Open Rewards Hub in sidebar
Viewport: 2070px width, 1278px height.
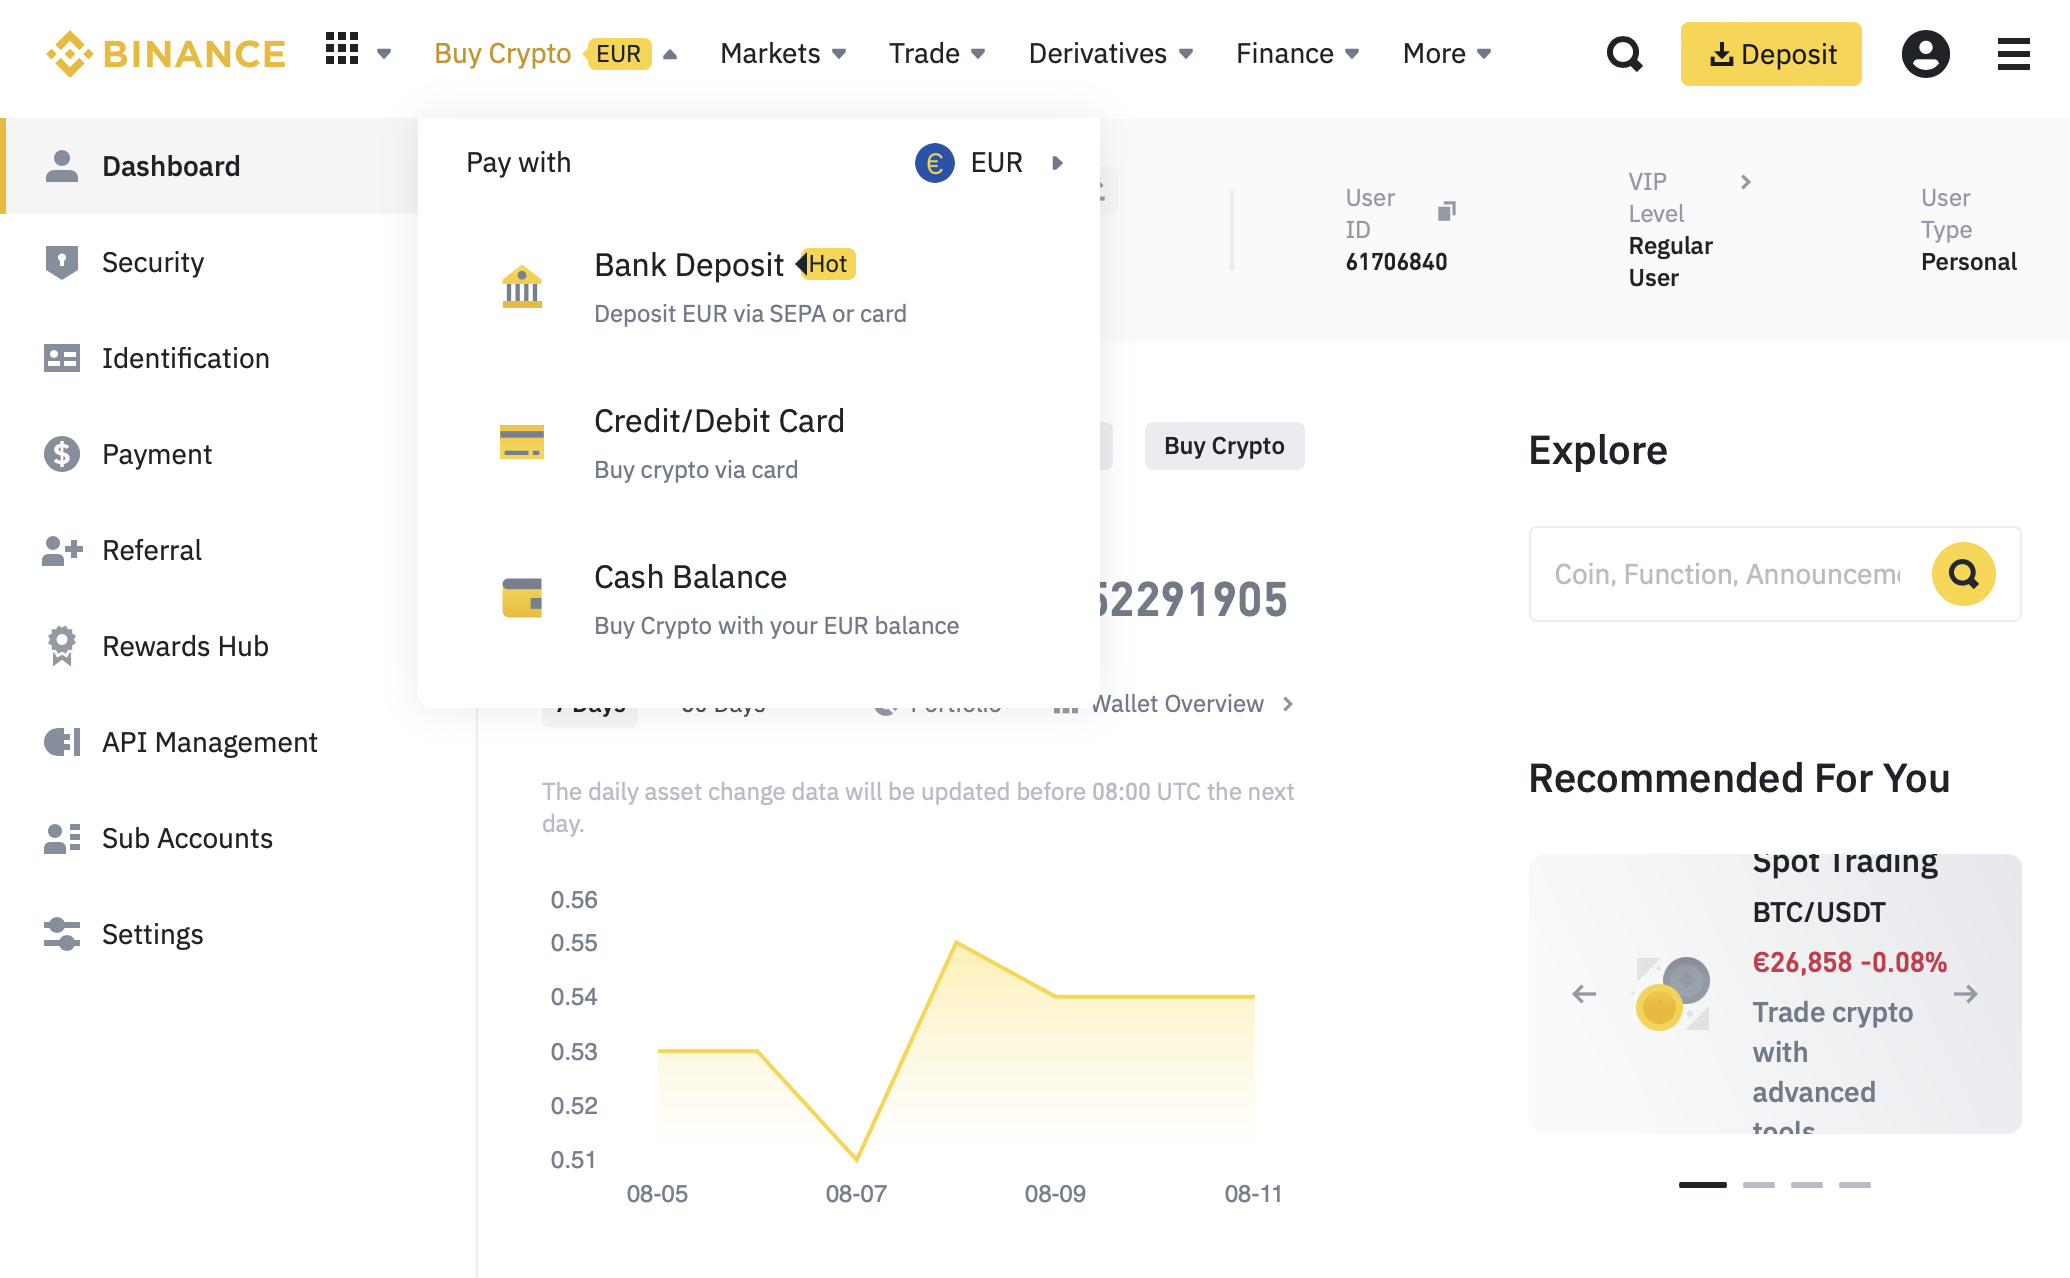click(x=185, y=646)
